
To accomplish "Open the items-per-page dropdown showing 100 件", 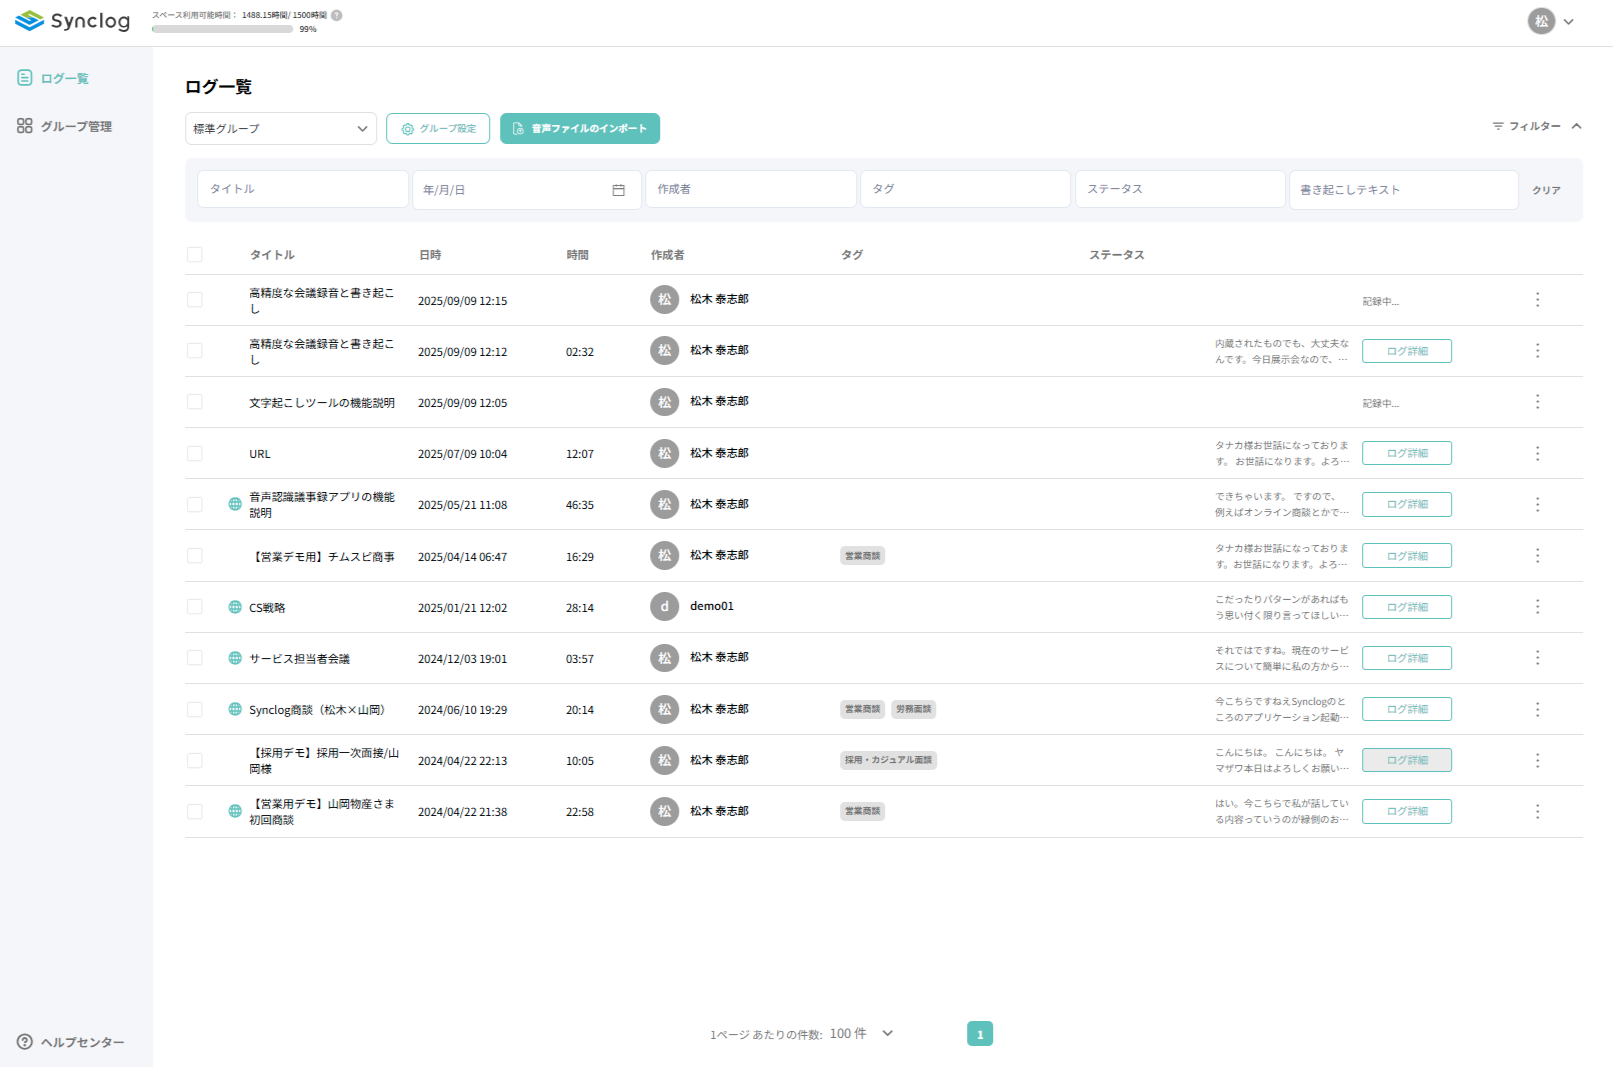I will [886, 1034].
